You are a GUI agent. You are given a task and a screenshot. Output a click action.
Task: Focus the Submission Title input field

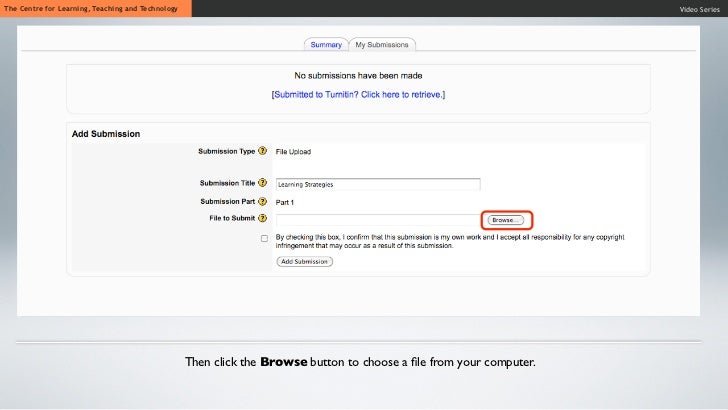(378, 184)
